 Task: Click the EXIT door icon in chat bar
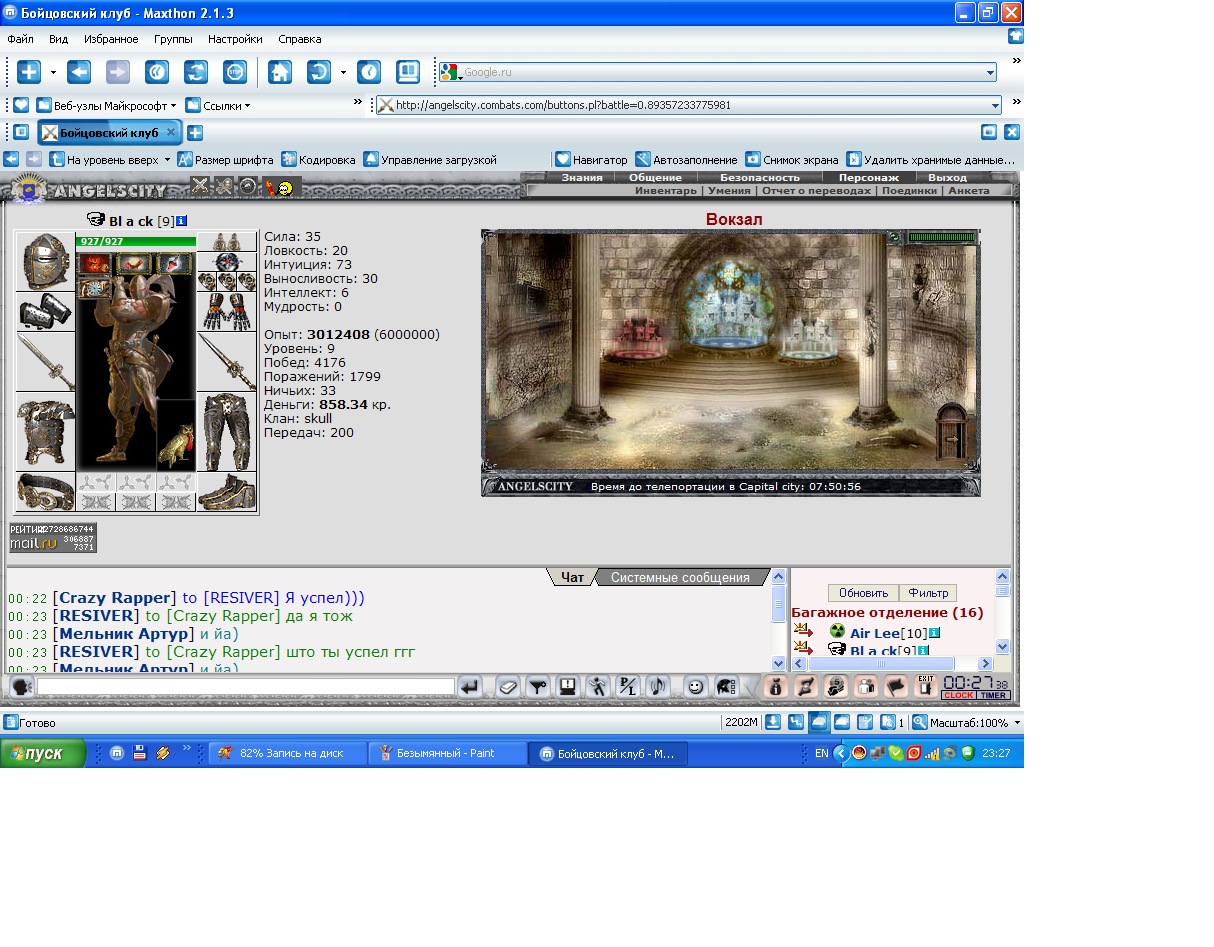(925, 687)
